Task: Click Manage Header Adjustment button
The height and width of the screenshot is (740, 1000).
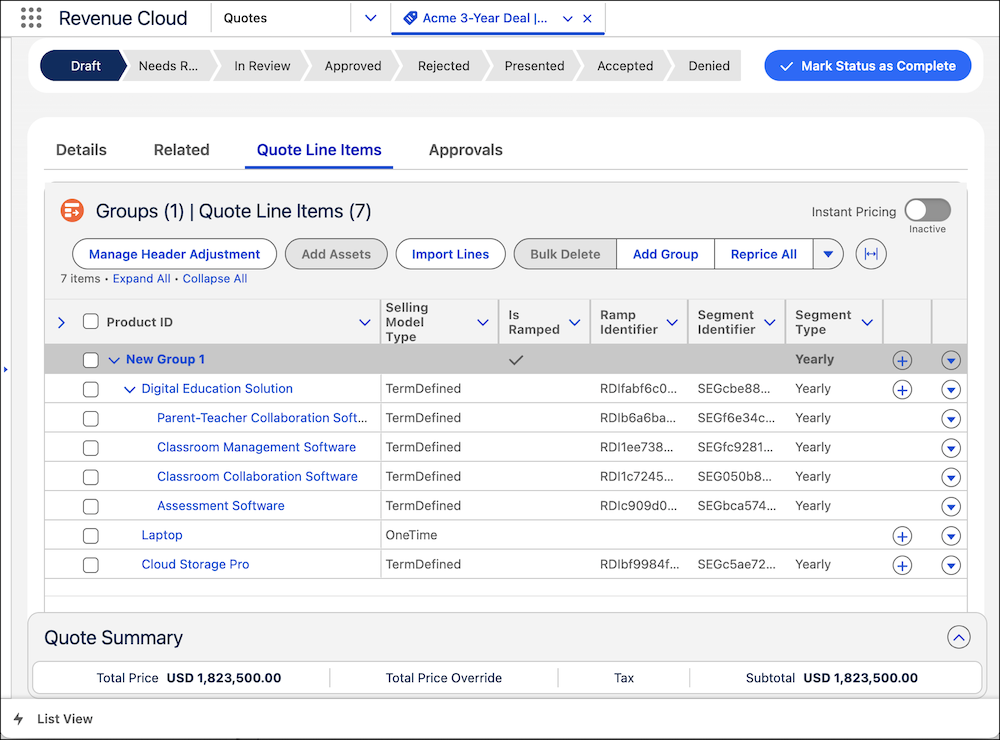Action: click(x=175, y=254)
